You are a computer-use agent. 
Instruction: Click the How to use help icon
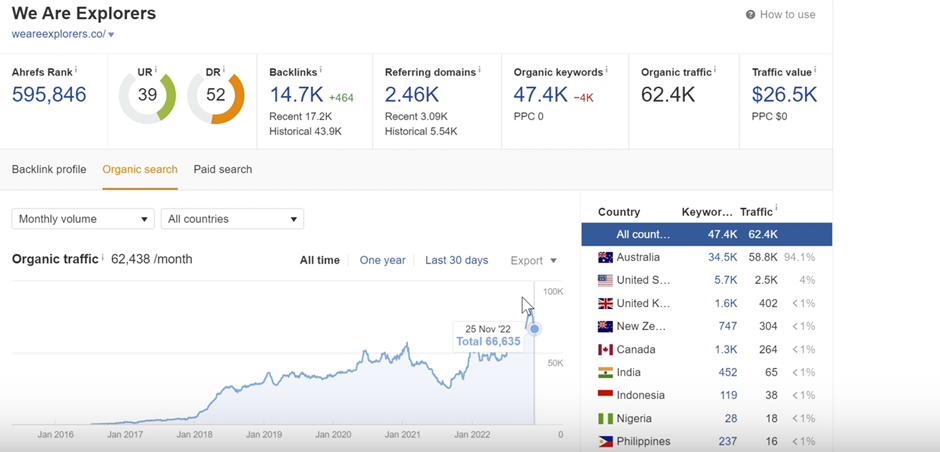click(751, 15)
